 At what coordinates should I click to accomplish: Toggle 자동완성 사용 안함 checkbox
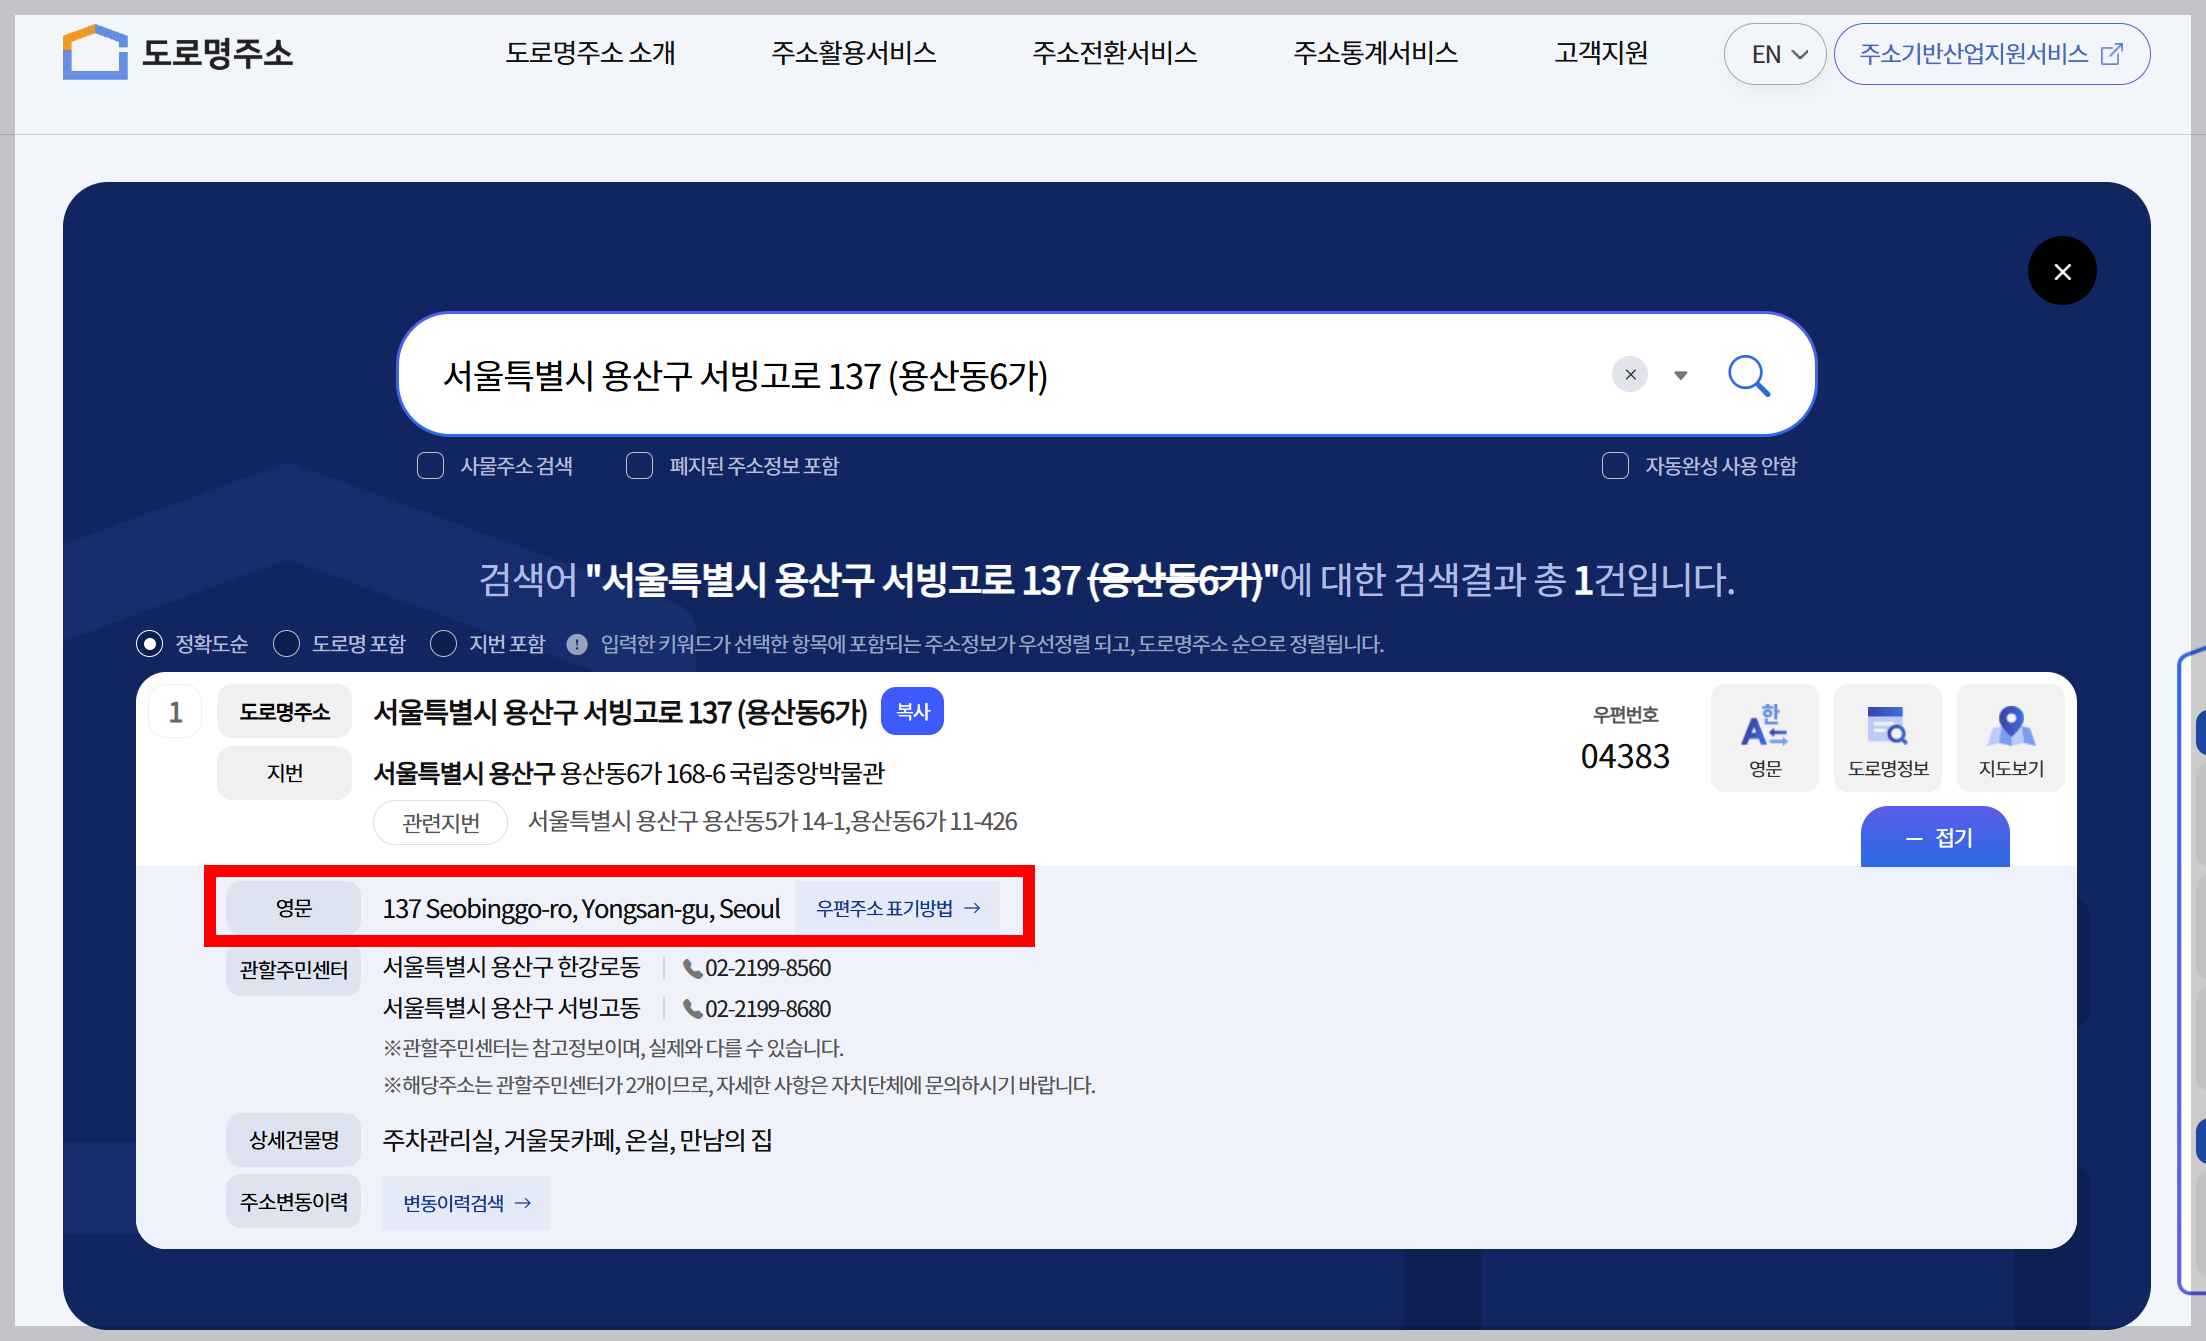(x=1615, y=466)
